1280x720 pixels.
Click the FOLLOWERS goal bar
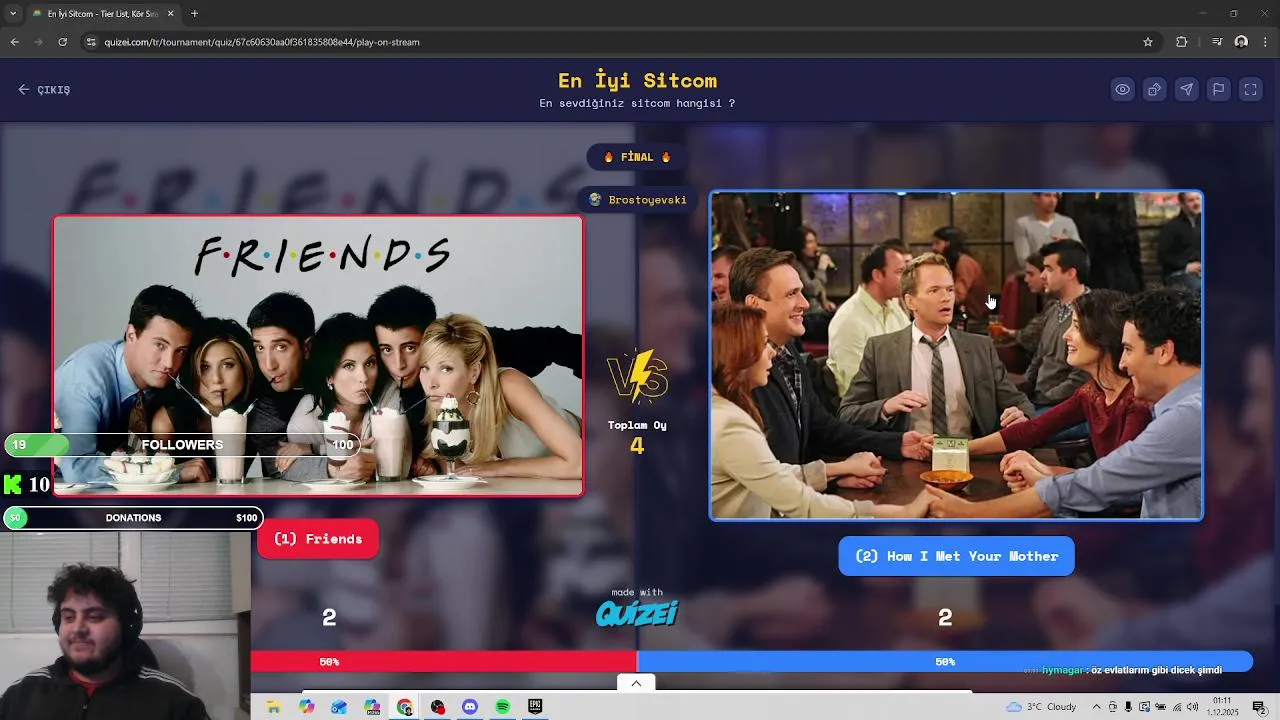(183, 445)
